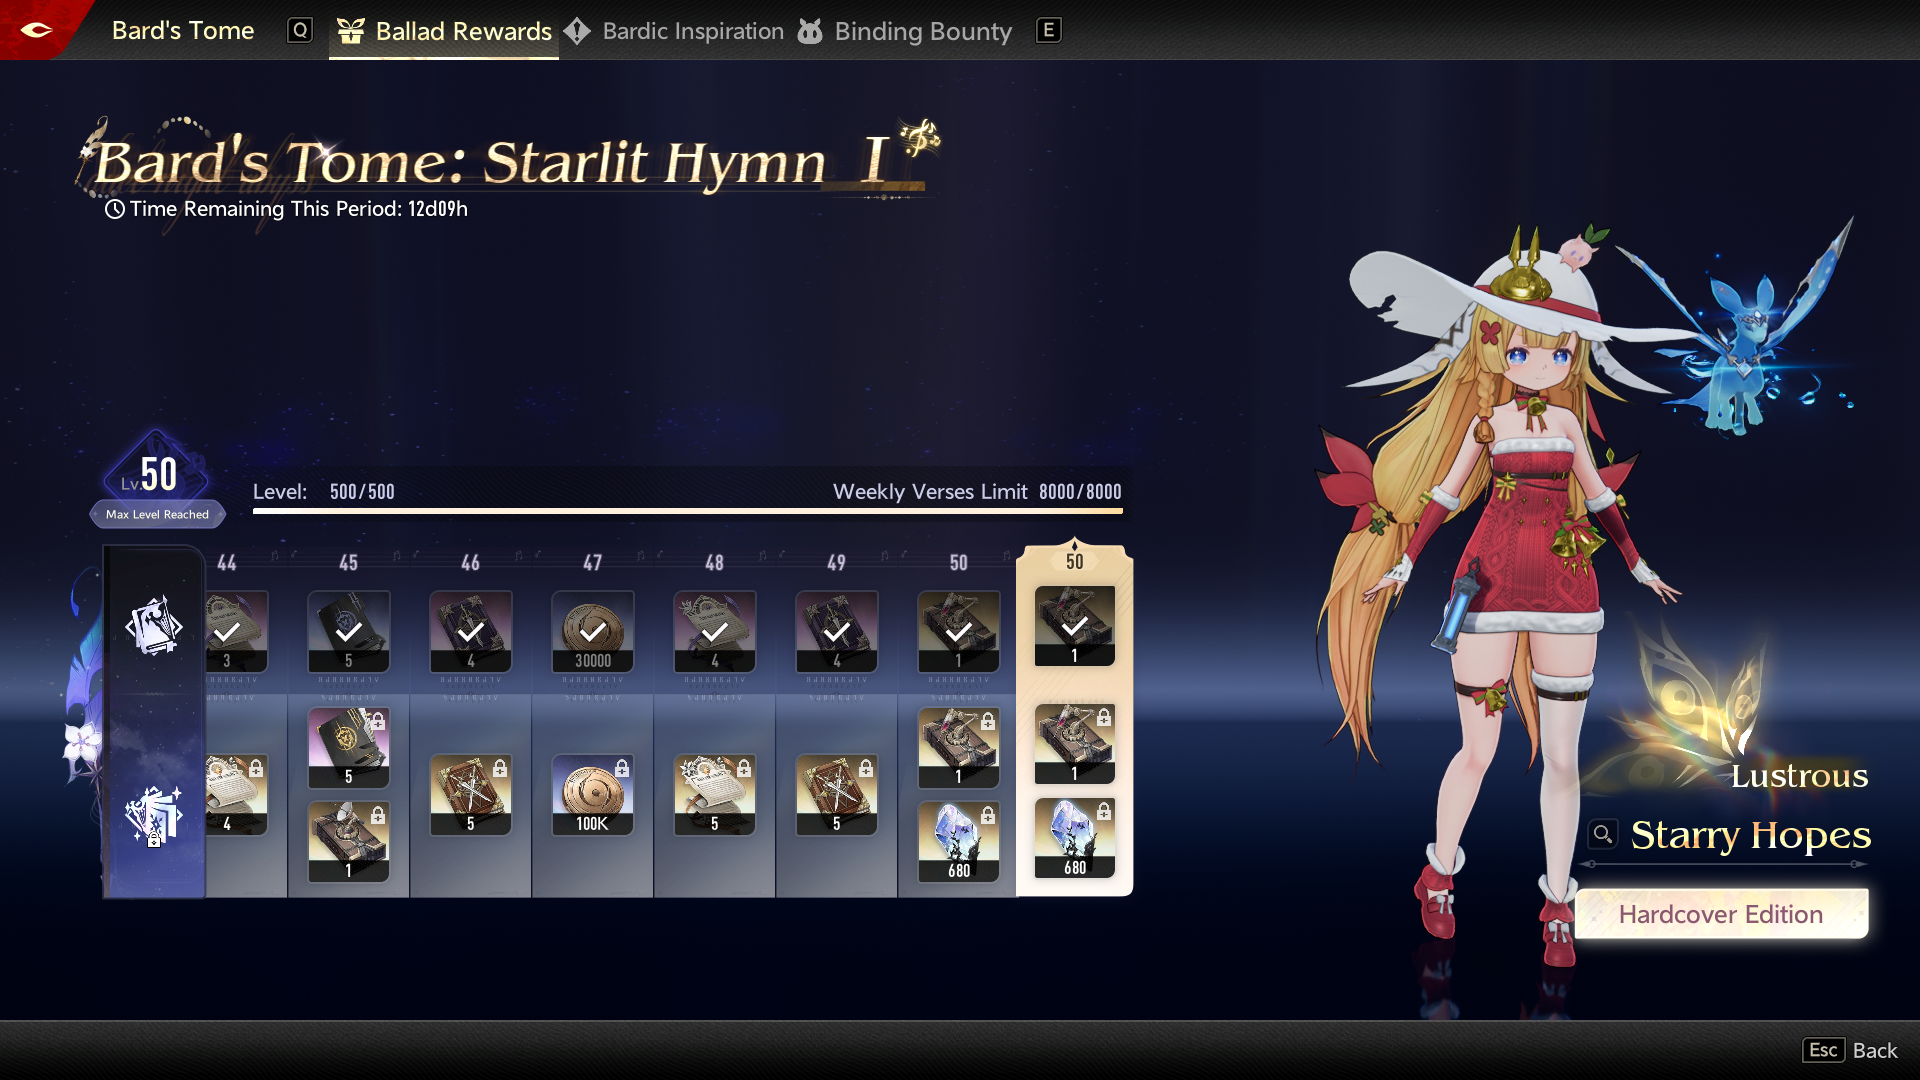The width and height of the screenshot is (1920, 1080).
Task: Click the magnifier beside Starry Hopes
Action: (x=1603, y=834)
